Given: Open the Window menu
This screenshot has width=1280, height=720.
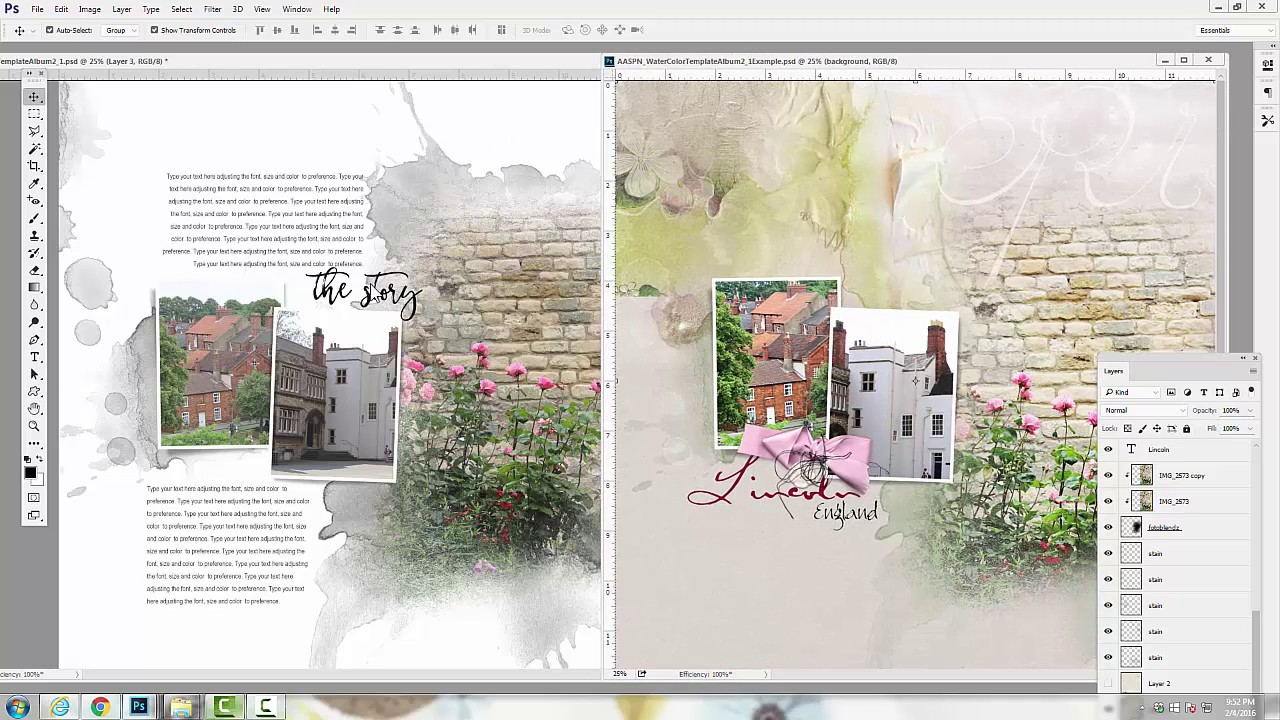Looking at the screenshot, I should click(296, 9).
